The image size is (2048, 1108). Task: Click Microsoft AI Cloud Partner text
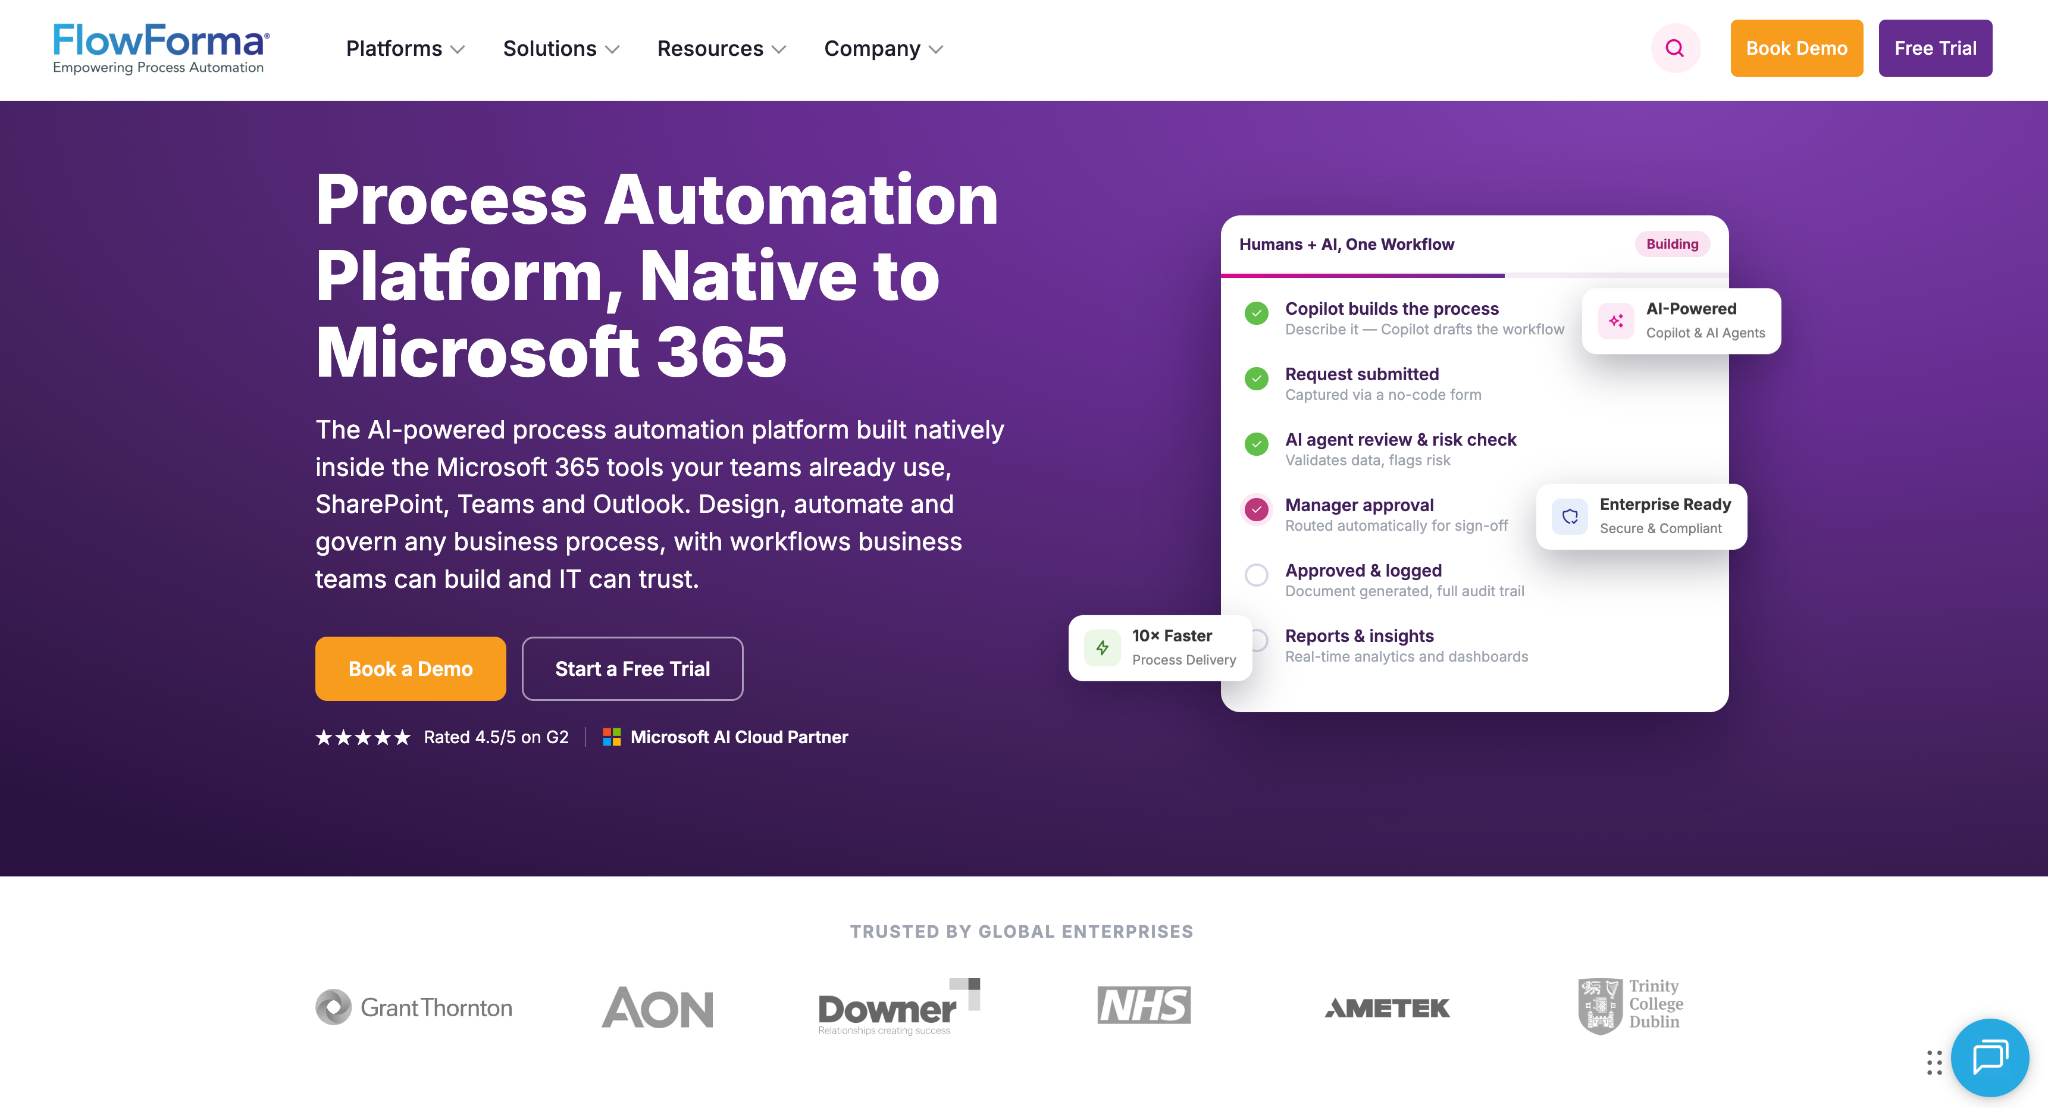coord(739,737)
